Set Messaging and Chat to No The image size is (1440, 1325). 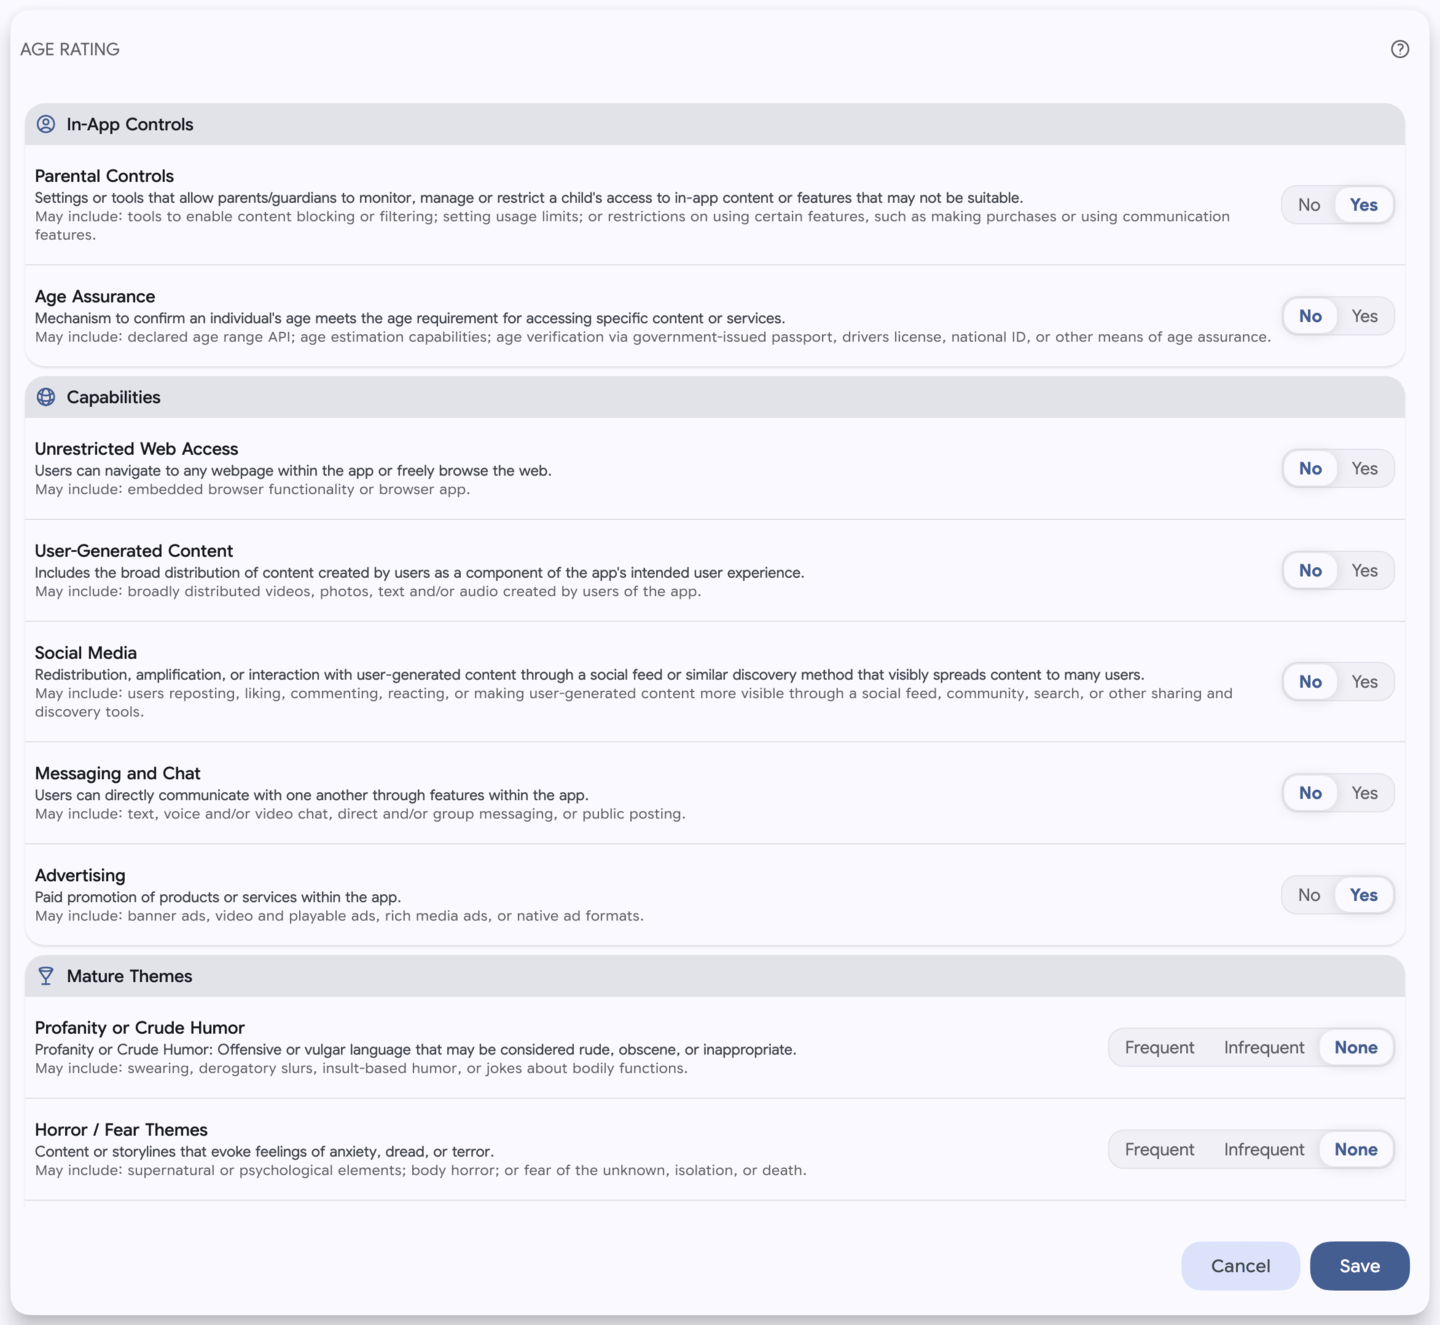[1310, 793]
